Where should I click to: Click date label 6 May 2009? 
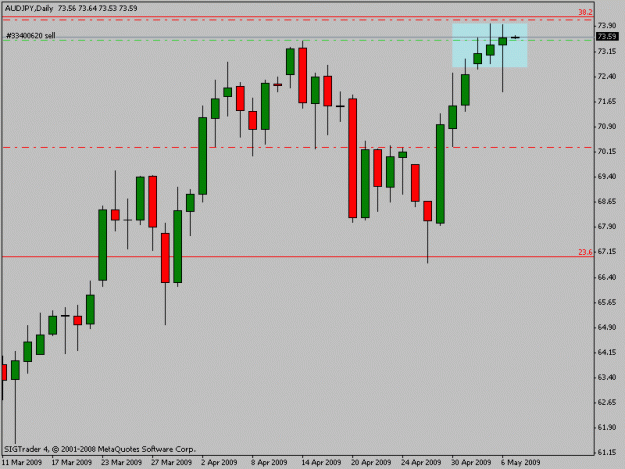521,462
